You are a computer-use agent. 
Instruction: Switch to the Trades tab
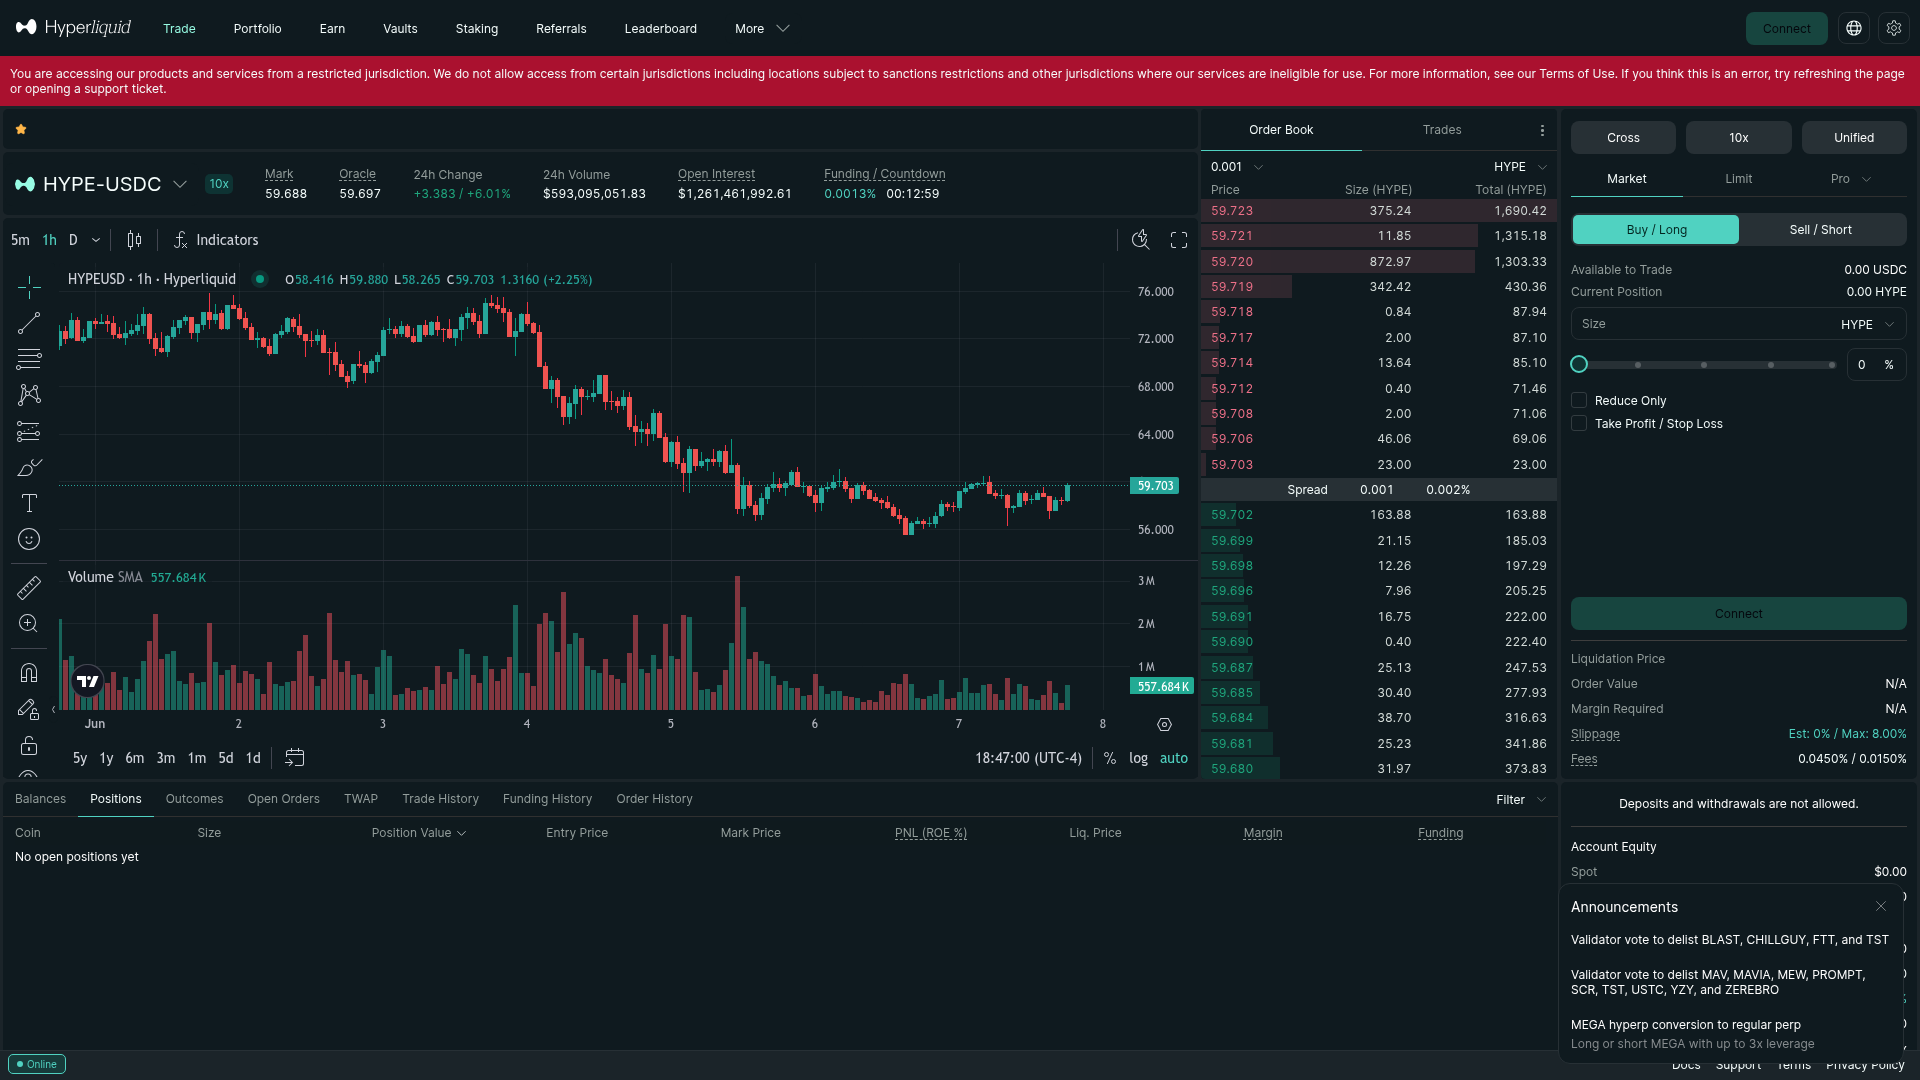[x=1442, y=130]
